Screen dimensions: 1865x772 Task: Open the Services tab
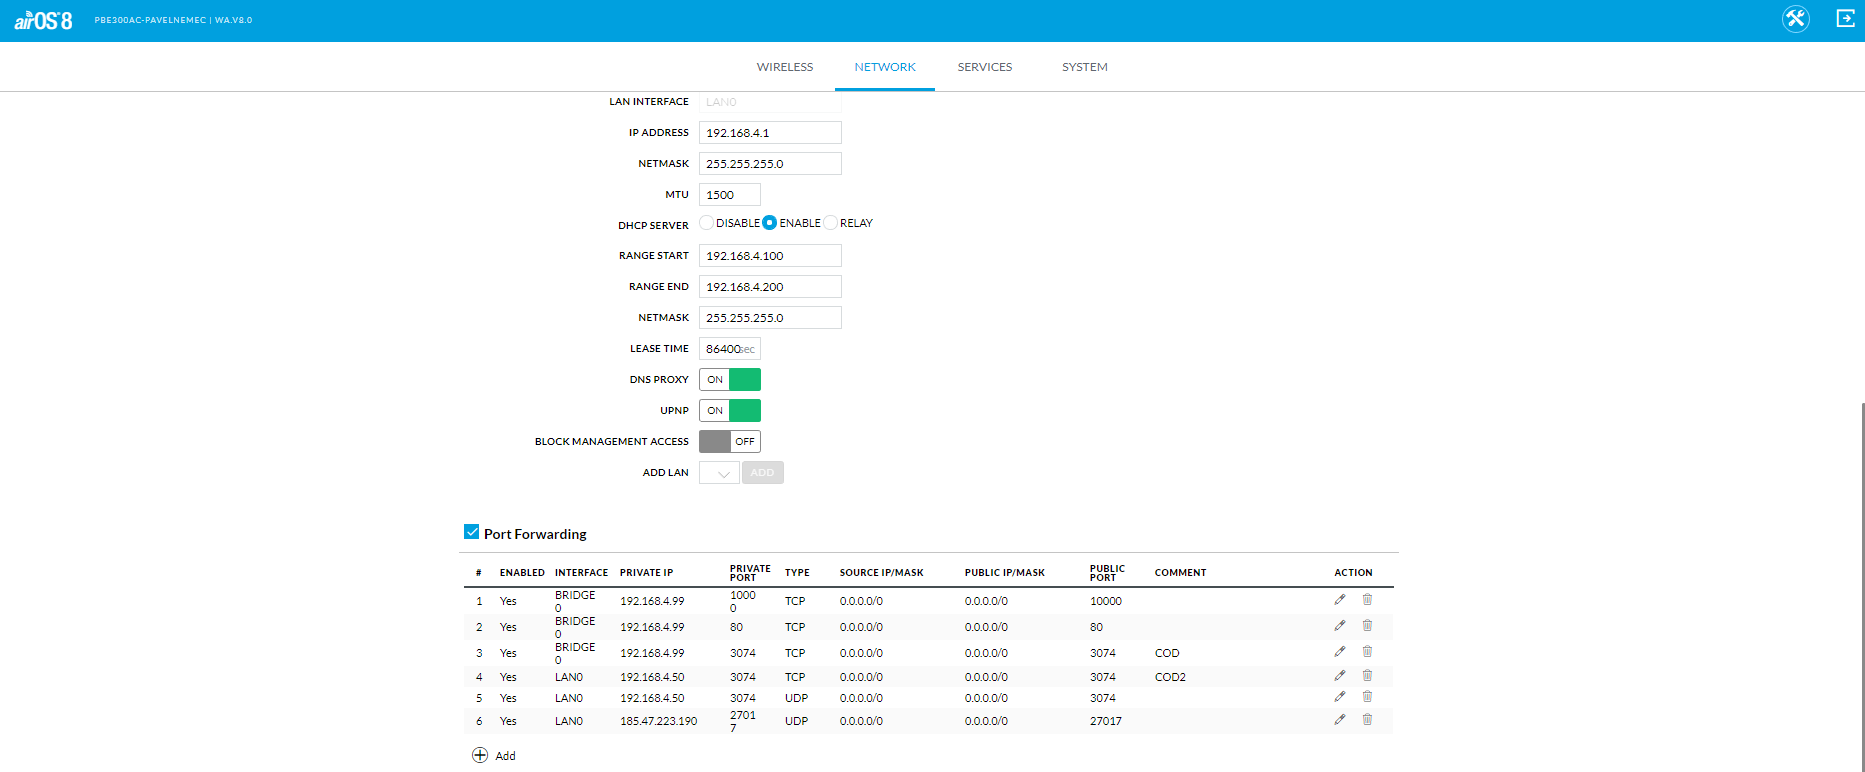coord(984,67)
